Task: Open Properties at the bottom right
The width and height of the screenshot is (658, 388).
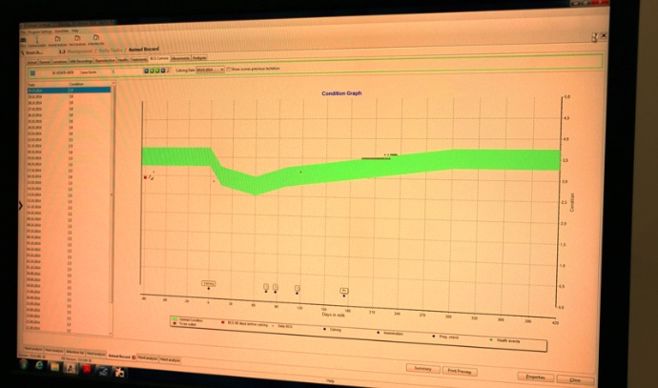Action: click(535, 377)
